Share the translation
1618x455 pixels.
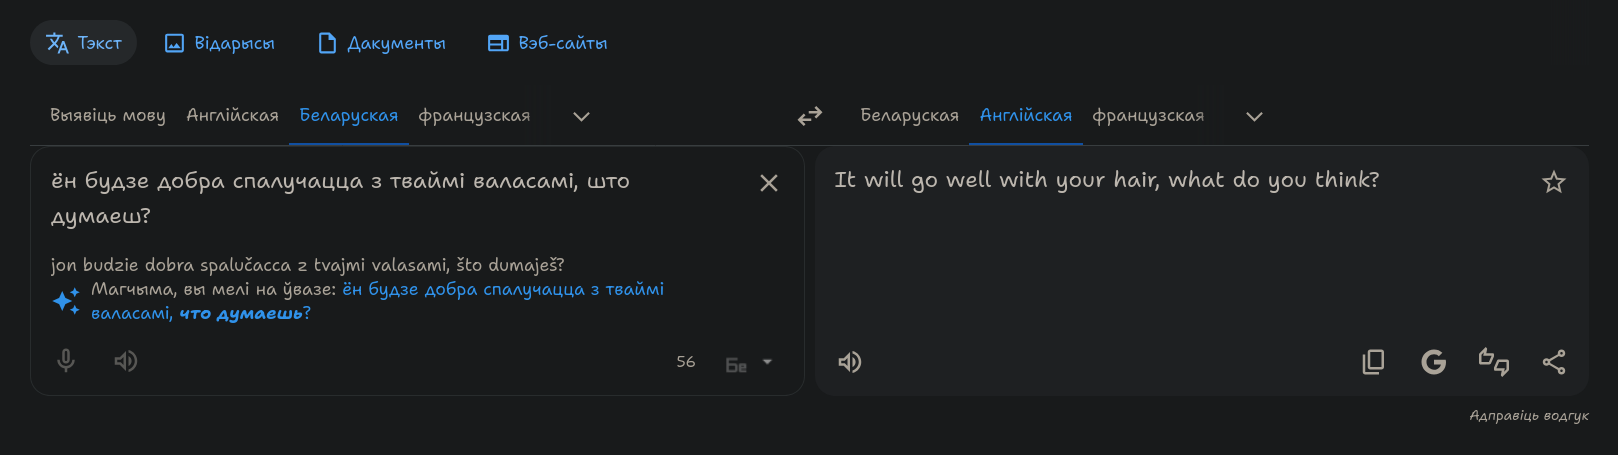pyautogui.click(x=1554, y=362)
